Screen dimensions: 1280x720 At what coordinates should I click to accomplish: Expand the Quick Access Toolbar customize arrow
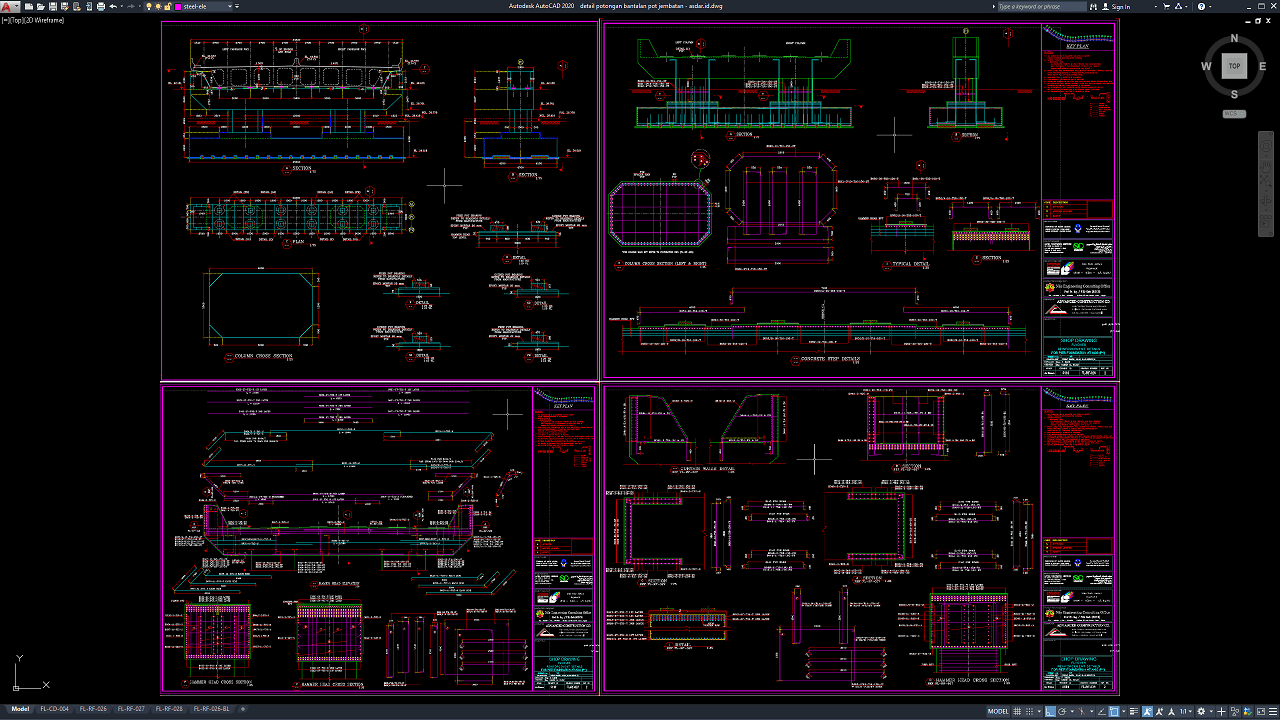click(x=237, y=6)
